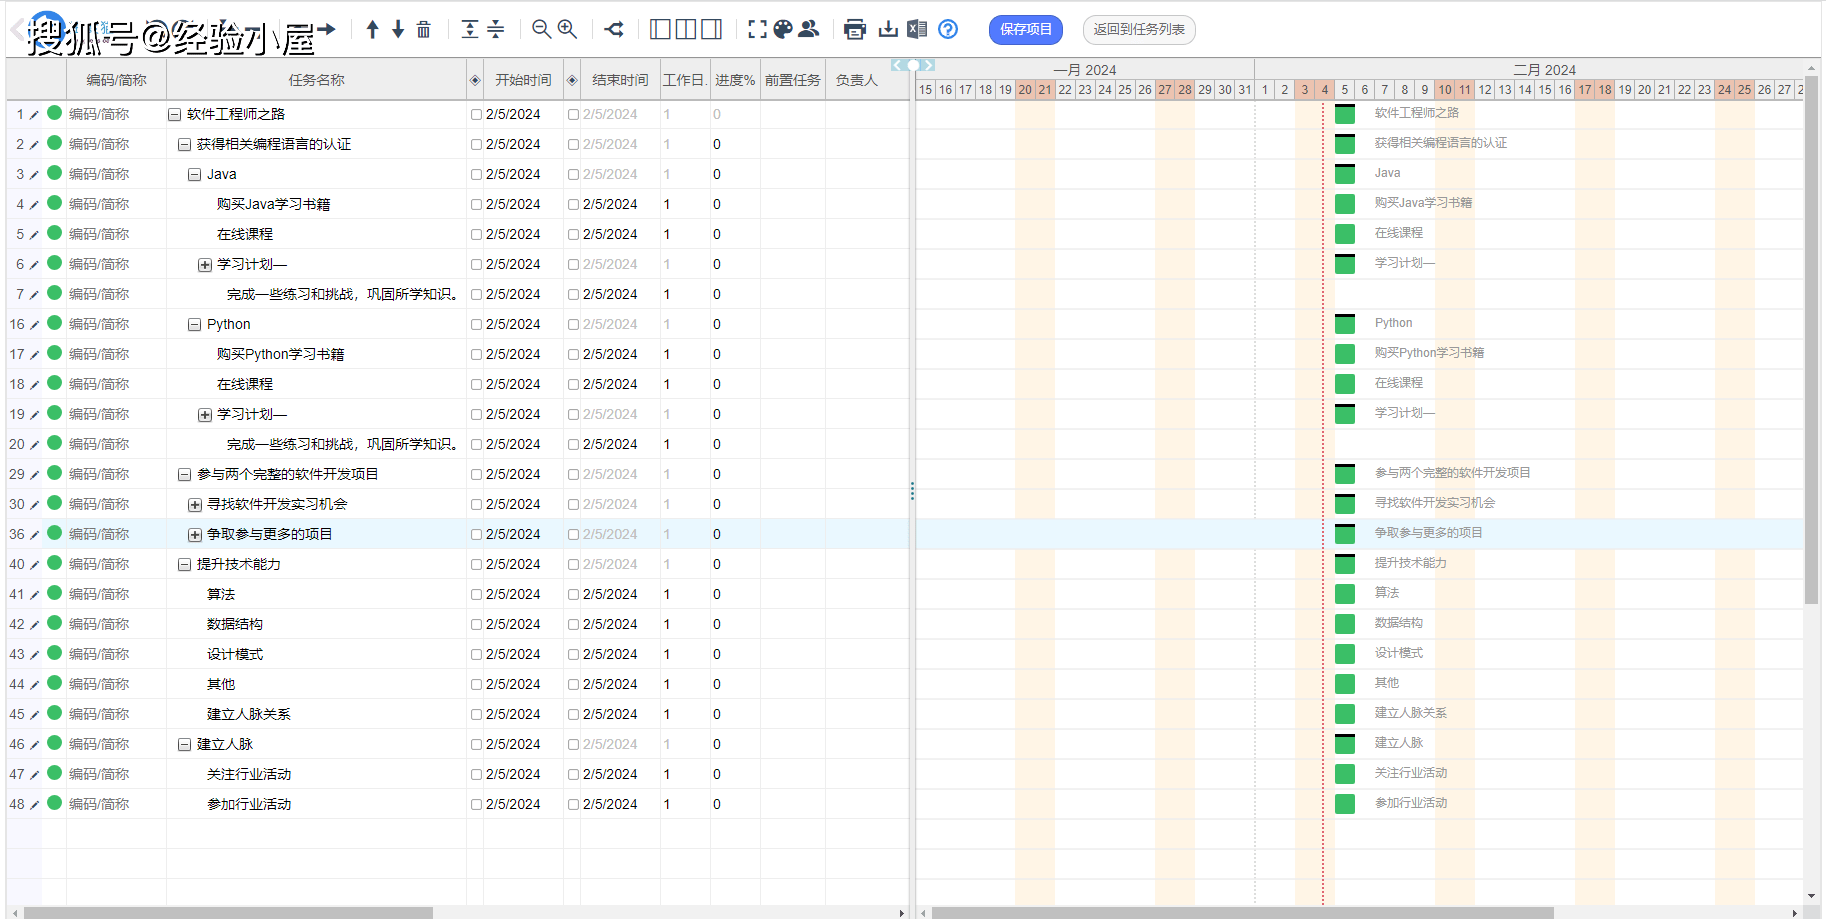Image resolution: width=1826 pixels, height=919 pixels.
Task: Click edit pencil on row 36
Action: [x=34, y=535]
